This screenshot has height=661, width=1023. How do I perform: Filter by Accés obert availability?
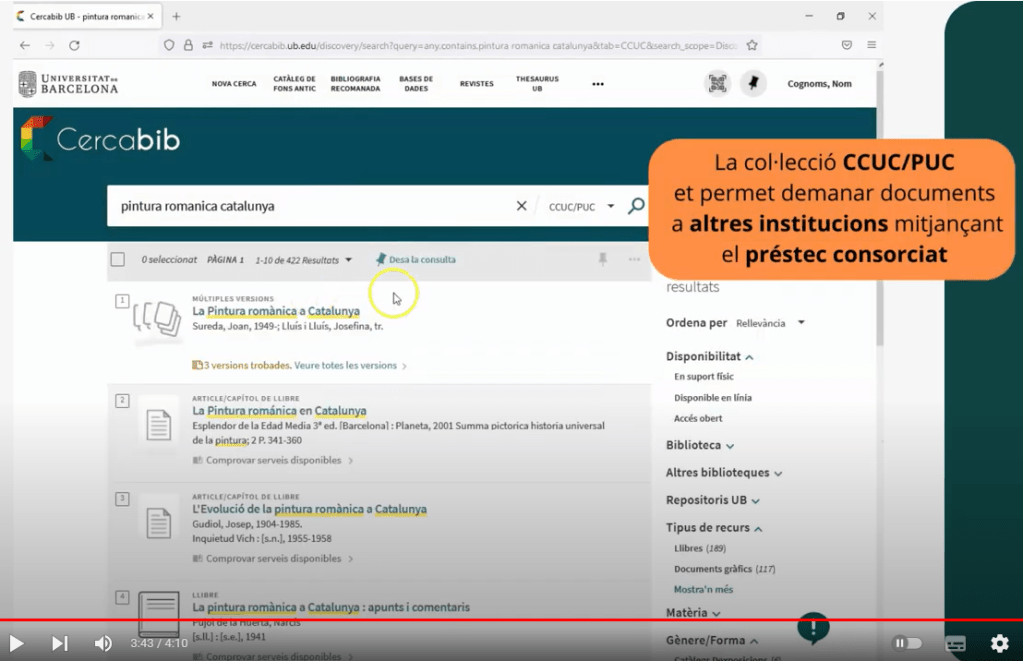point(698,418)
